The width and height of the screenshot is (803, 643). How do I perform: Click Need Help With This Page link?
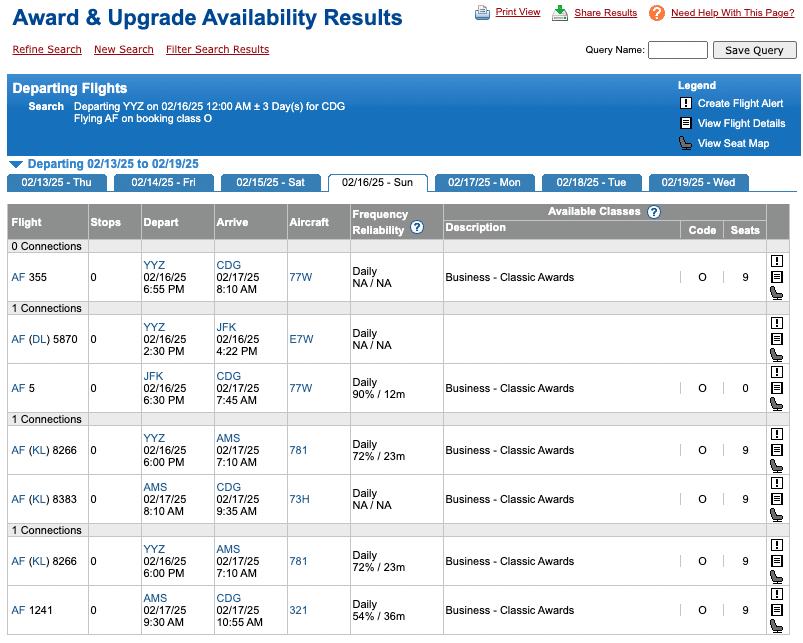click(732, 13)
